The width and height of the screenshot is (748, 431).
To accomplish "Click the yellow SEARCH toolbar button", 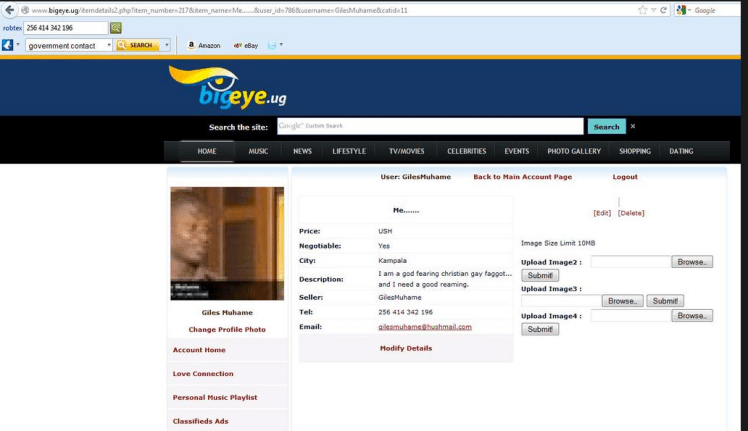I will (139, 45).
